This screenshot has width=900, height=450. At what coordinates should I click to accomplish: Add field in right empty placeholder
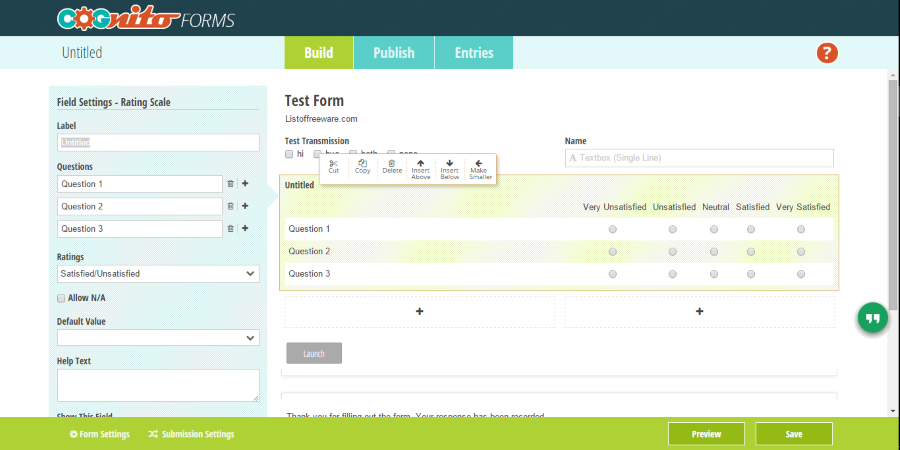700,312
